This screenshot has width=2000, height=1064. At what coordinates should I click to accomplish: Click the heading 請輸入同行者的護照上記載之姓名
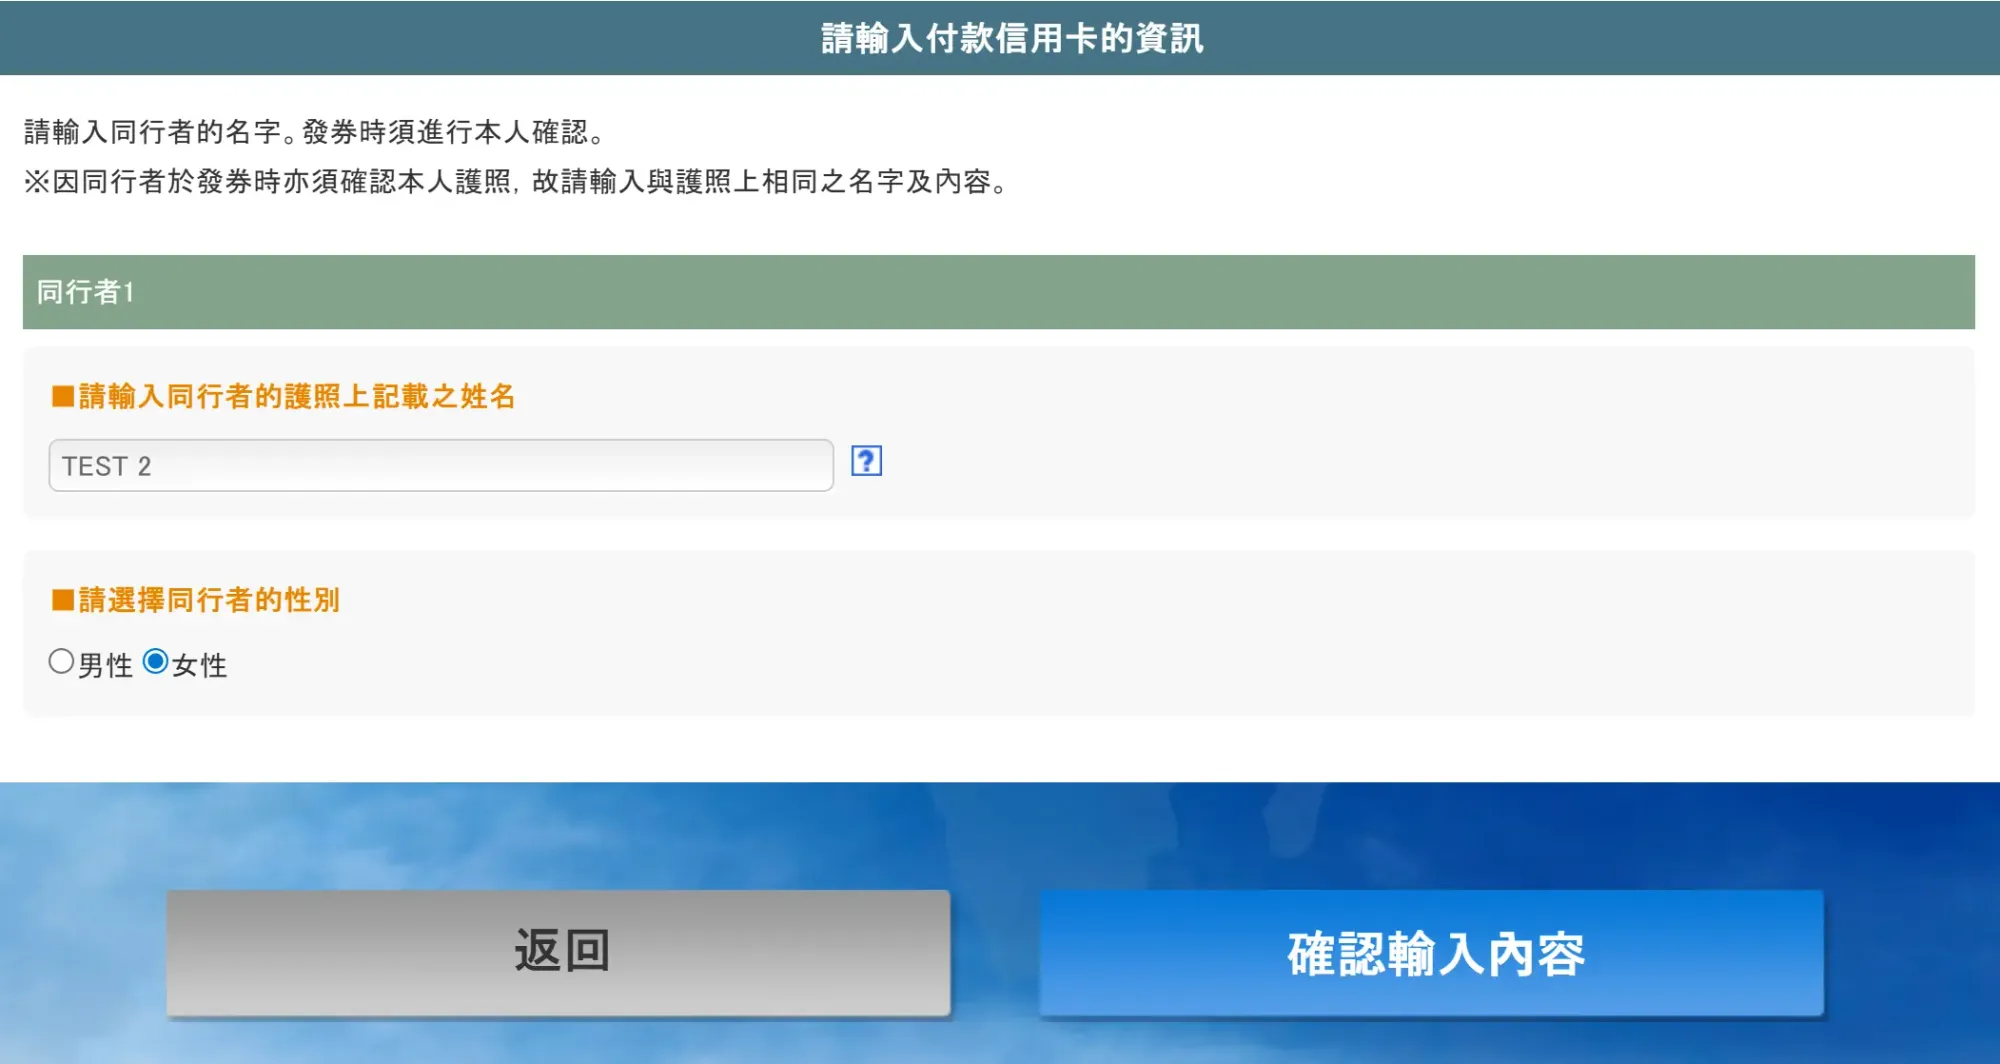(x=296, y=397)
